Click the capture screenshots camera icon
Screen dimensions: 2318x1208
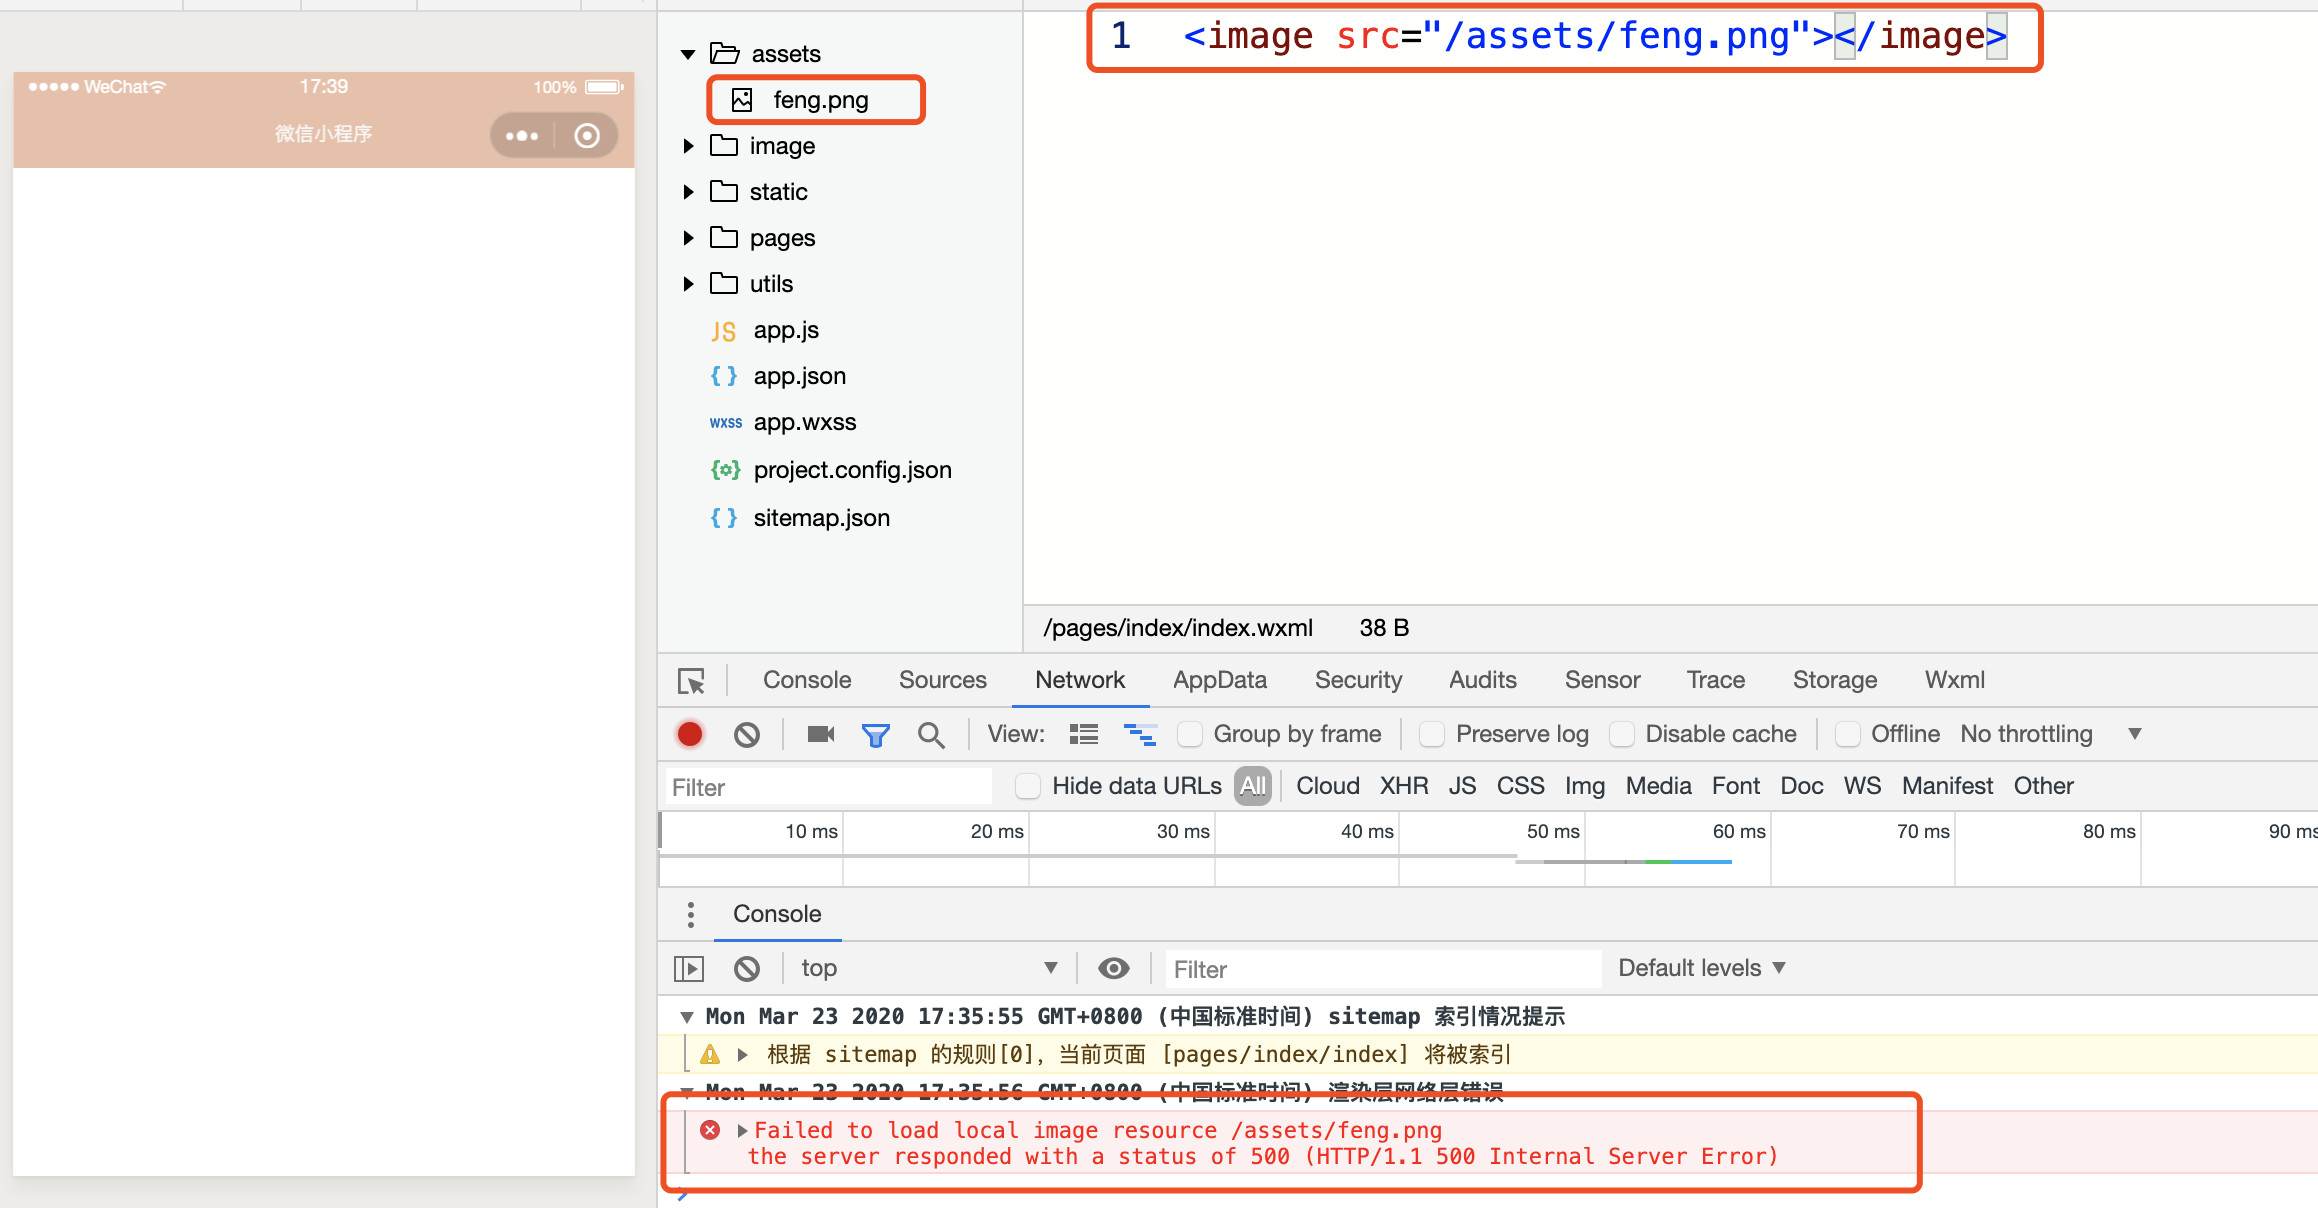tap(820, 734)
